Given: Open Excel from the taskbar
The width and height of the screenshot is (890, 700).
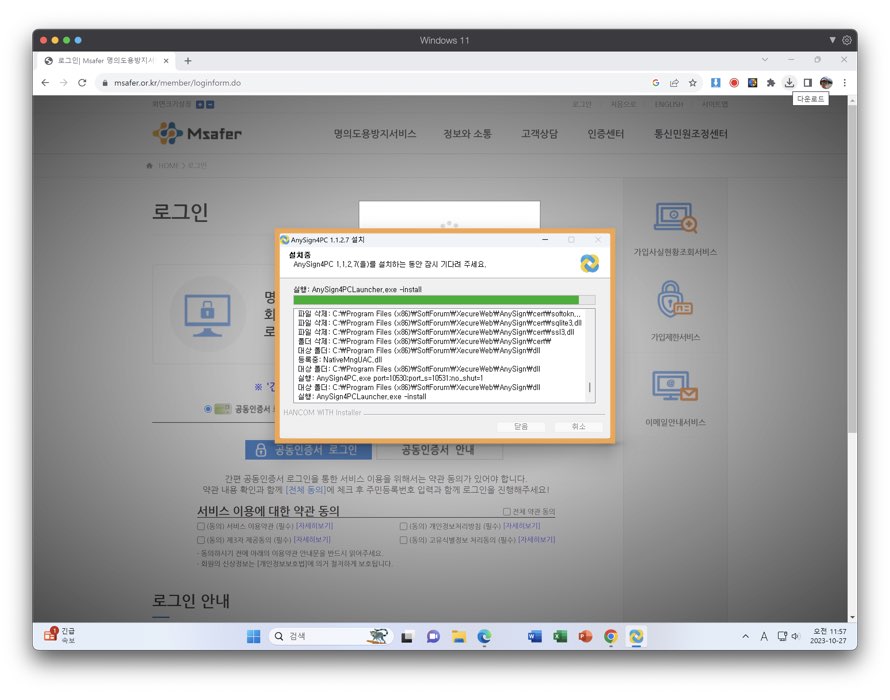Looking at the screenshot, I should (560, 636).
